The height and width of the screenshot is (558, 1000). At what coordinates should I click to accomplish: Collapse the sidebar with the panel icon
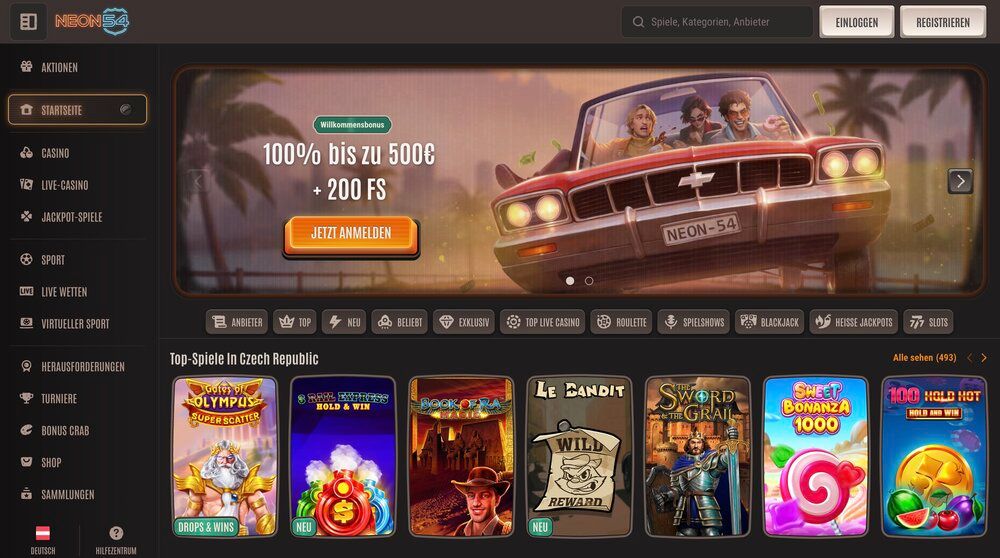[28, 22]
